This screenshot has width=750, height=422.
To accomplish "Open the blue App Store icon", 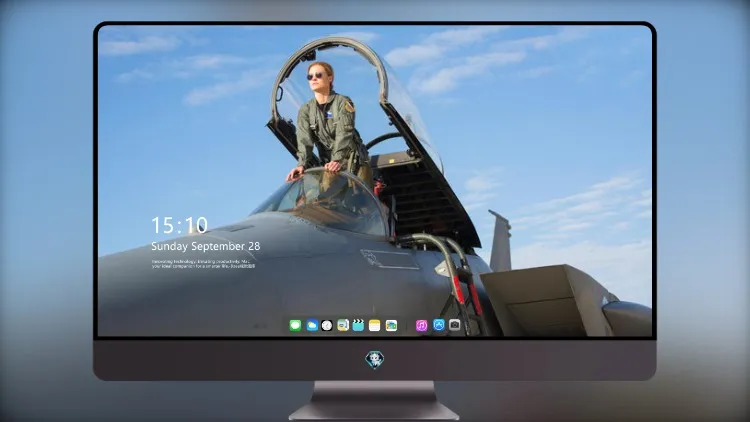I will 439,325.
